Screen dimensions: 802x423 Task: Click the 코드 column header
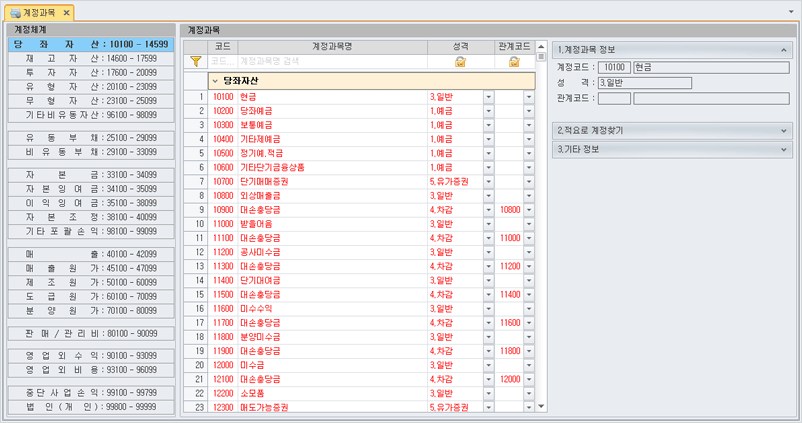[222, 47]
